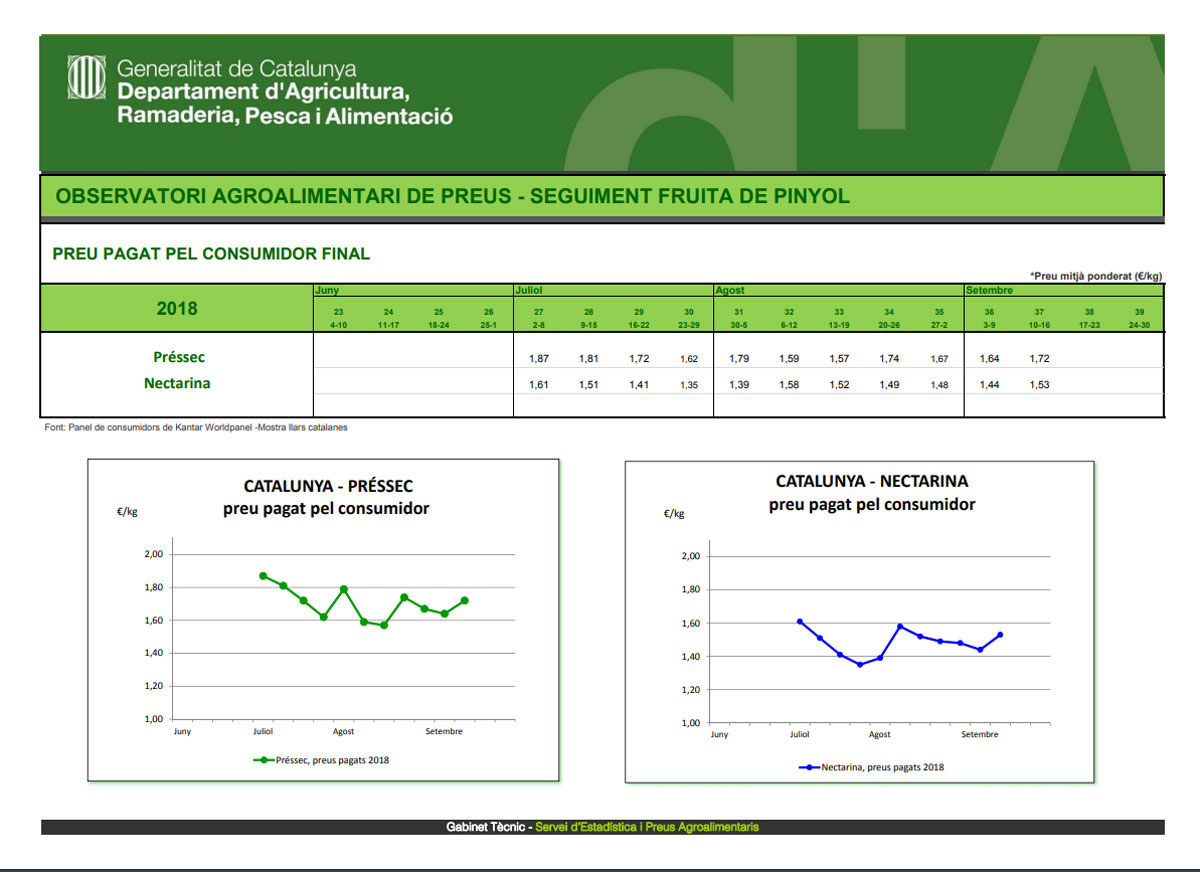Click the Departament d'Agricultura header text

click(x=264, y=92)
